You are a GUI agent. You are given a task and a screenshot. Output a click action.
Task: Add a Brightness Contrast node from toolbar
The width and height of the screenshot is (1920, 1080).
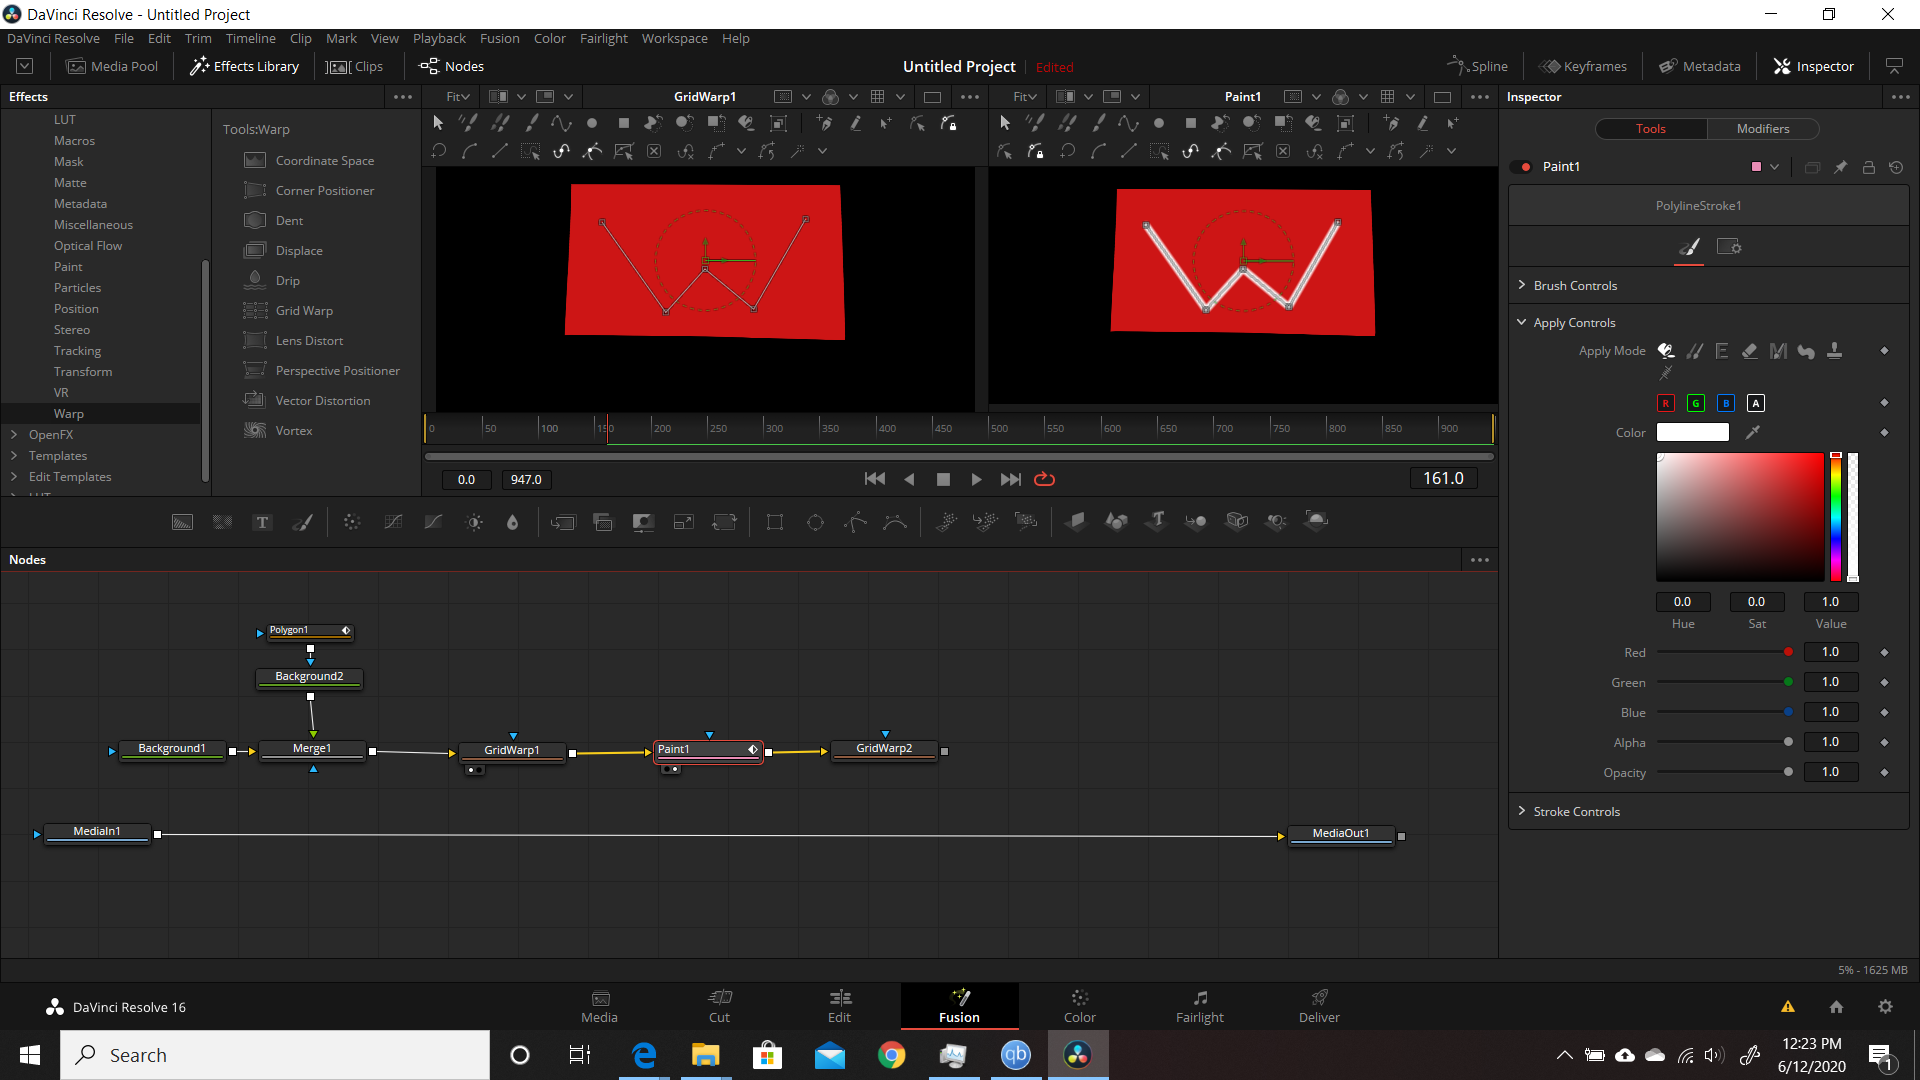pyautogui.click(x=474, y=522)
